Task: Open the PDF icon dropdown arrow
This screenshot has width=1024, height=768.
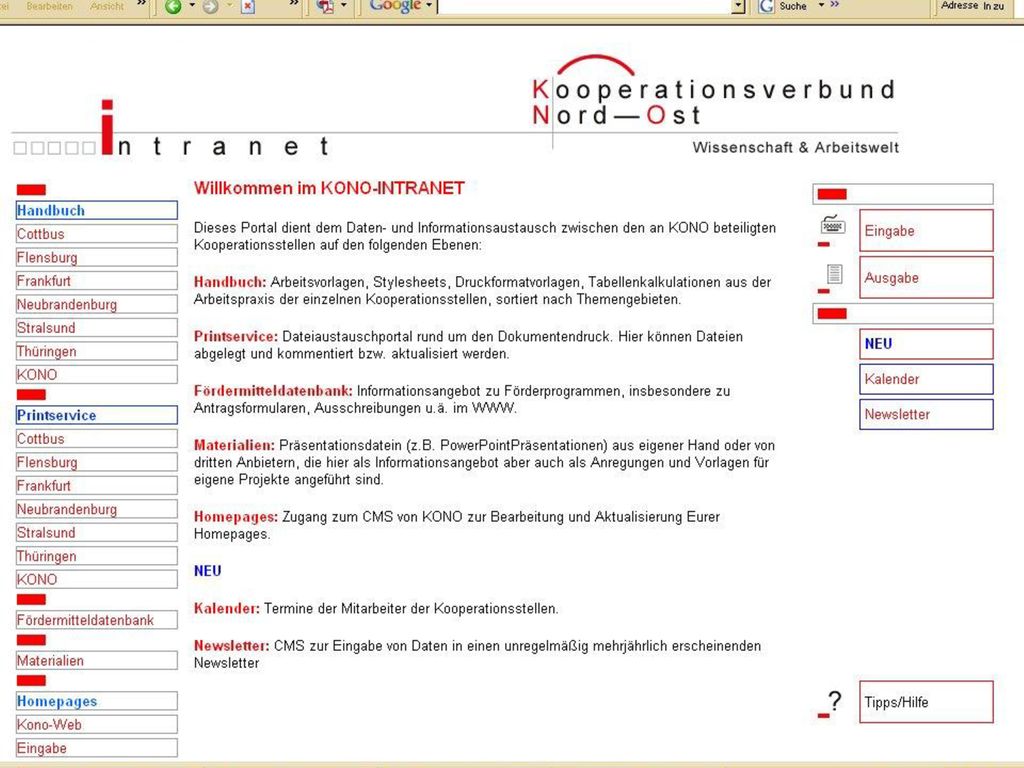Action: [344, 6]
